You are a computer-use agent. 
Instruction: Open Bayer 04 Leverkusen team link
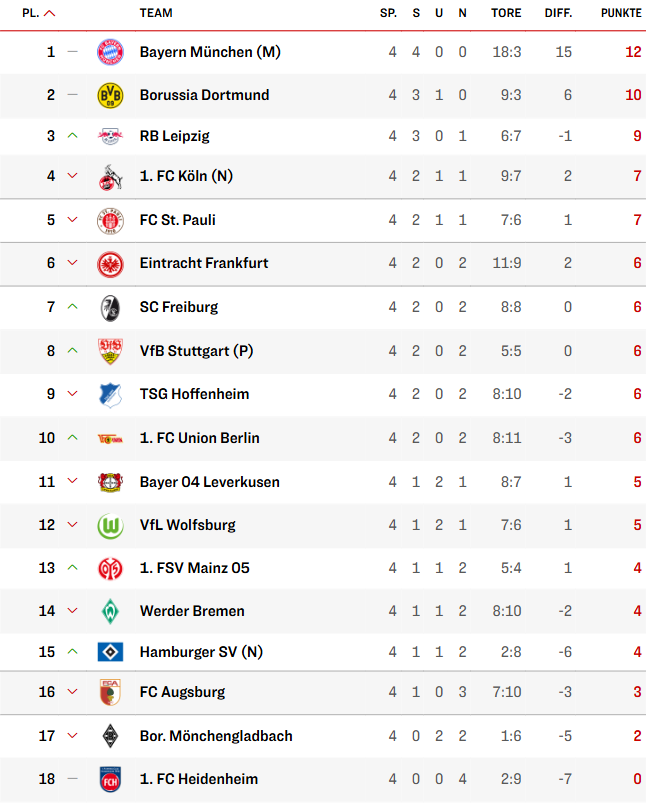(210, 482)
